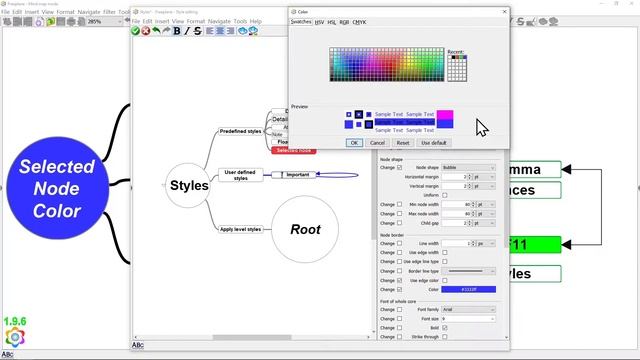The width and height of the screenshot is (640, 360).
Task: Align node text center
Action: [x=220, y=31]
